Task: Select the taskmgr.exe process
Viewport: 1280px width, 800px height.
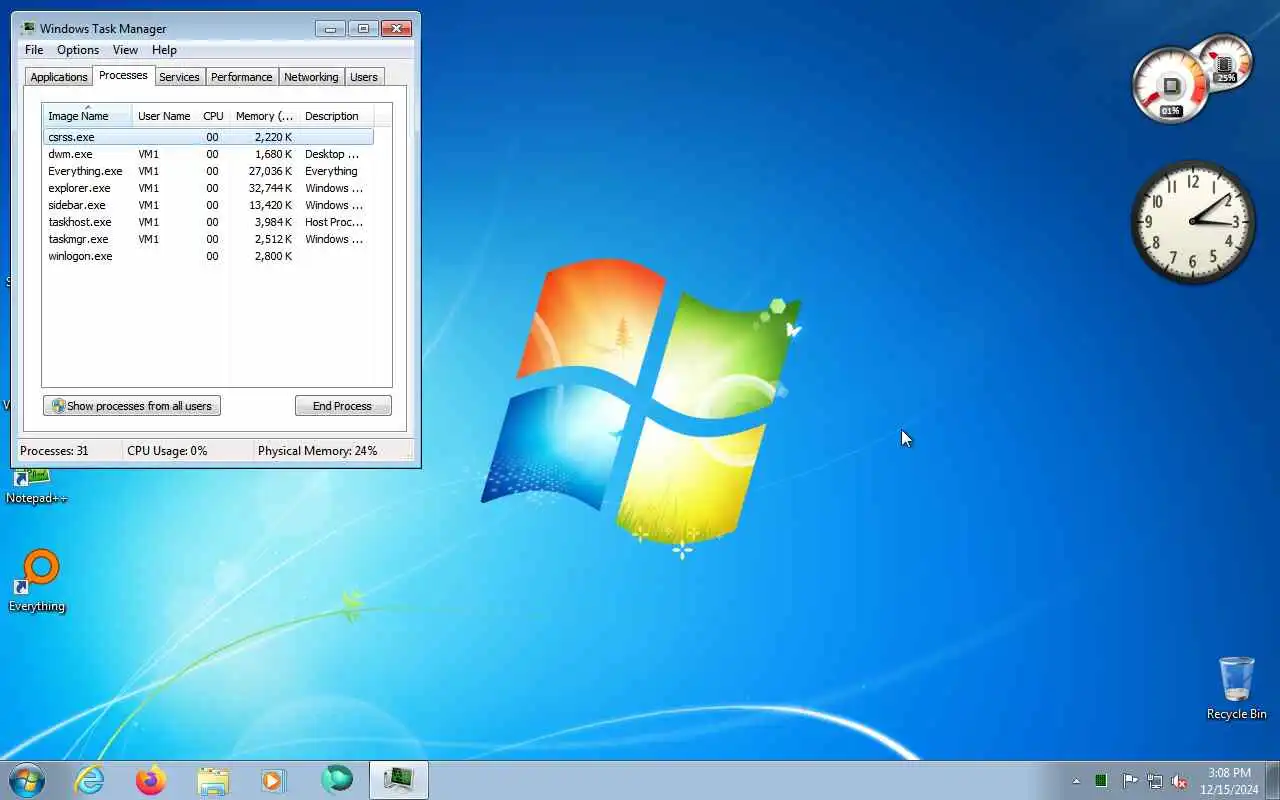Action: (x=208, y=239)
